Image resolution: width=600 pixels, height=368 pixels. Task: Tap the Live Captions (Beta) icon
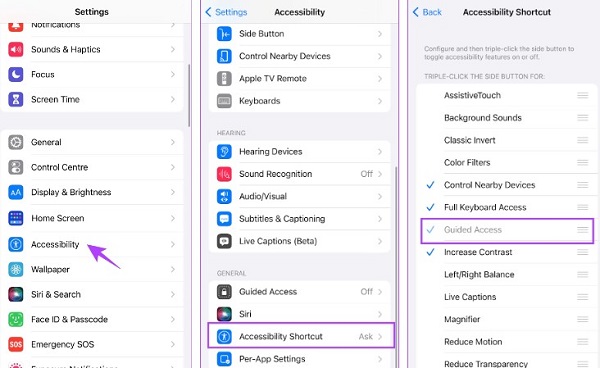224,241
